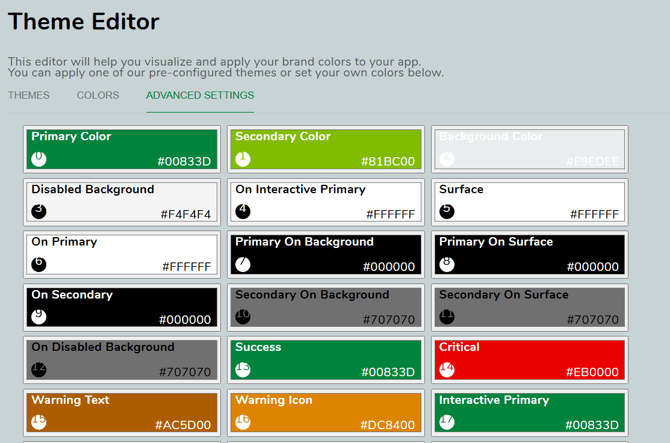Image resolution: width=670 pixels, height=443 pixels.
Task: Open the Colors tab
Action: tap(98, 96)
